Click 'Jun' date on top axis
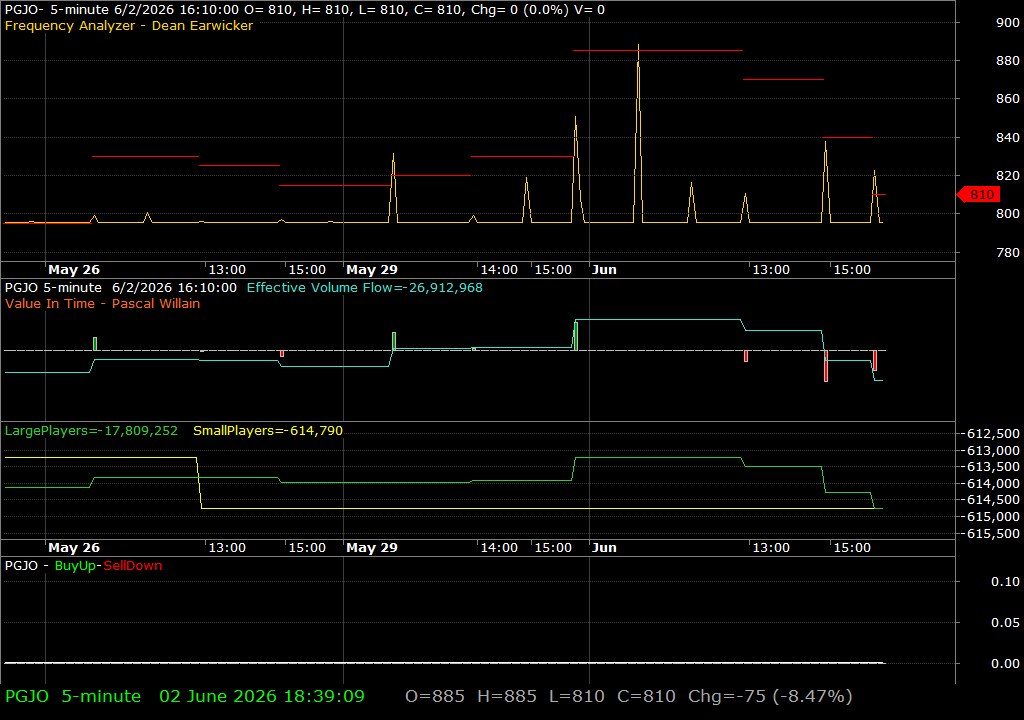 [604, 270]
